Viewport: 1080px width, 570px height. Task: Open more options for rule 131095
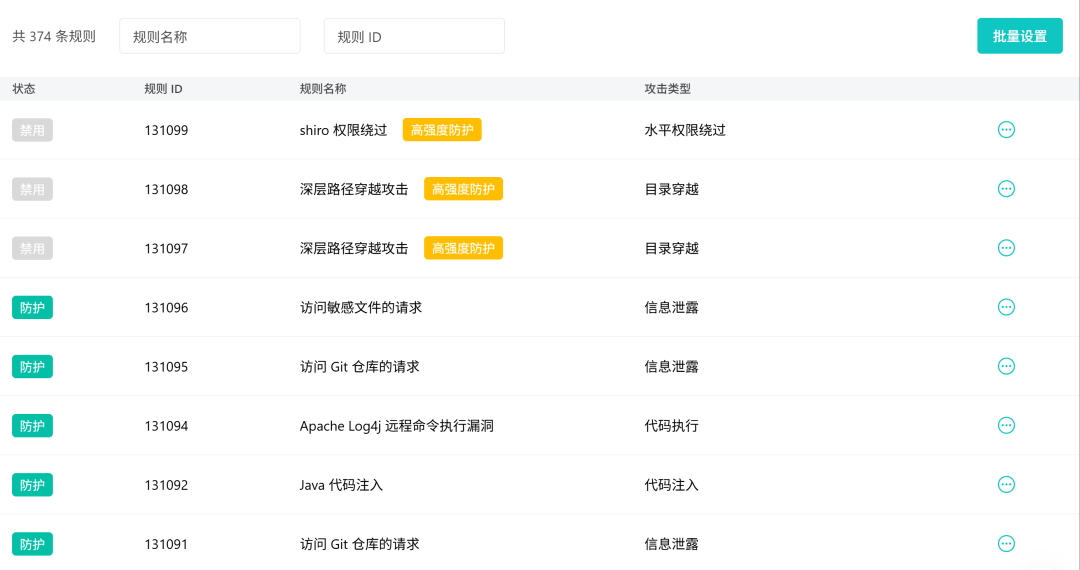coord(1006,366)
